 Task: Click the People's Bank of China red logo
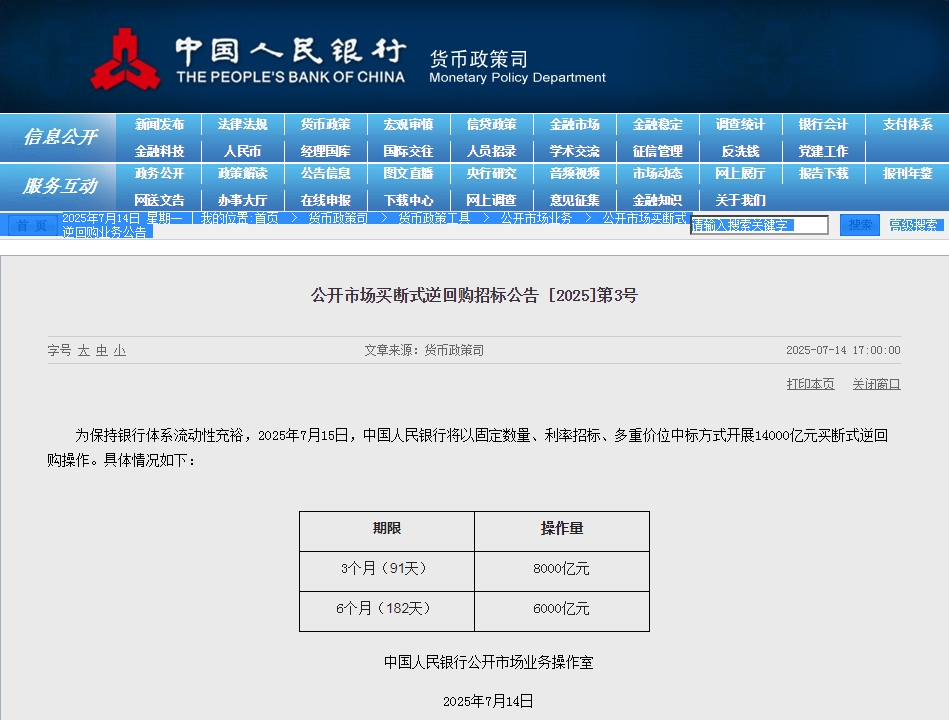click(126, 59)
